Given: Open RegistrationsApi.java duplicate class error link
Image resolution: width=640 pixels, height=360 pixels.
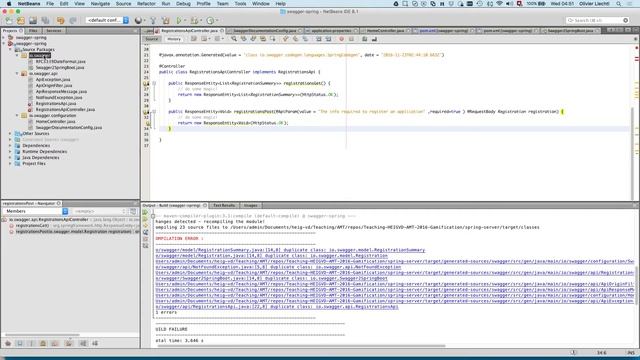Looking at the screenshot, I should 277,307.
